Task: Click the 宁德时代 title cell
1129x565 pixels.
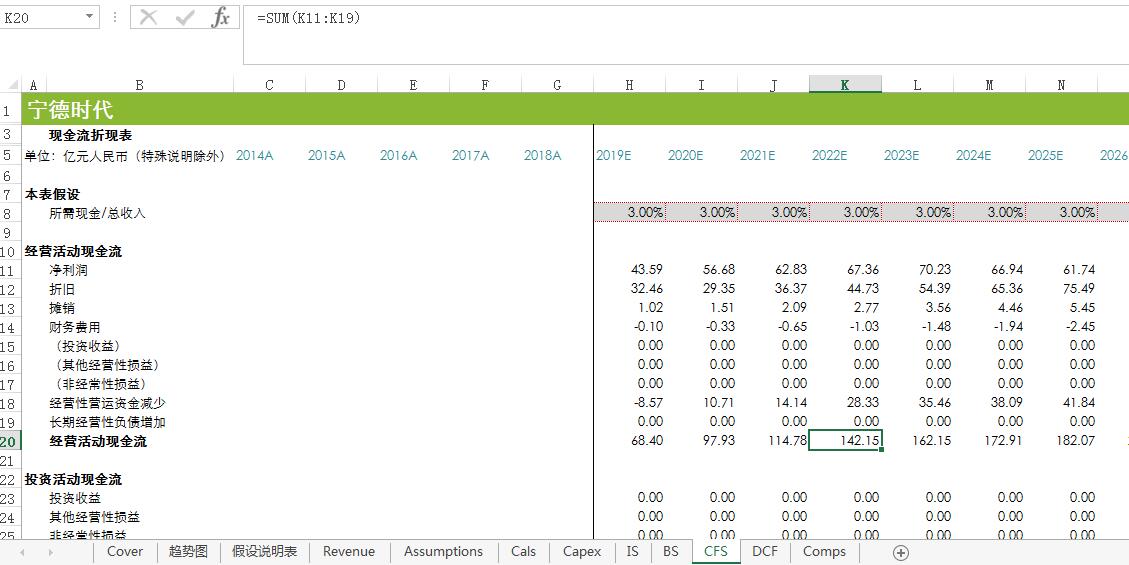Action: [70, 109]
